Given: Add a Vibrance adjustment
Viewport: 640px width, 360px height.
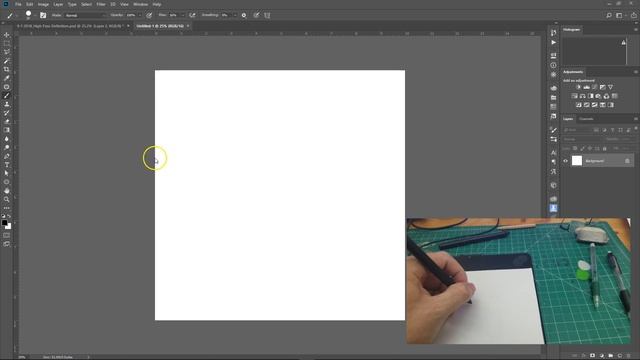Looking at the screenshot, I should [x=611, y=87].
